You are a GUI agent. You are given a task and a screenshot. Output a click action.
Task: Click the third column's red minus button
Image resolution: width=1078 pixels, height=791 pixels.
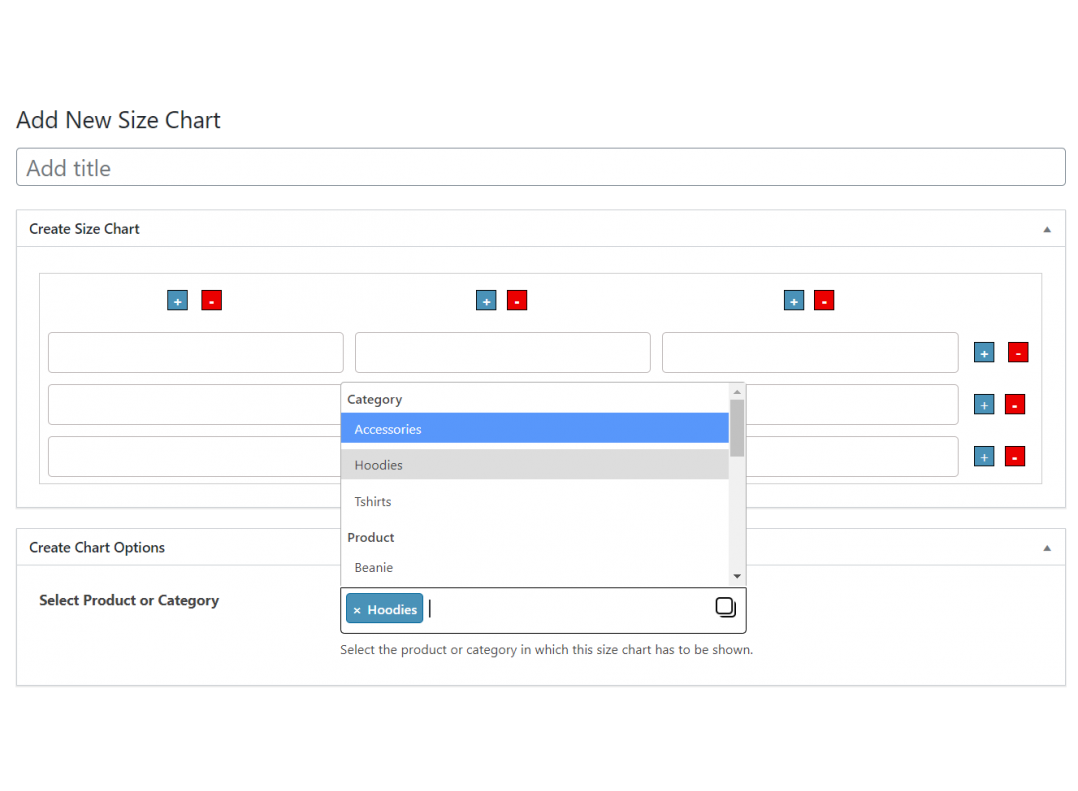pos(823,301)
